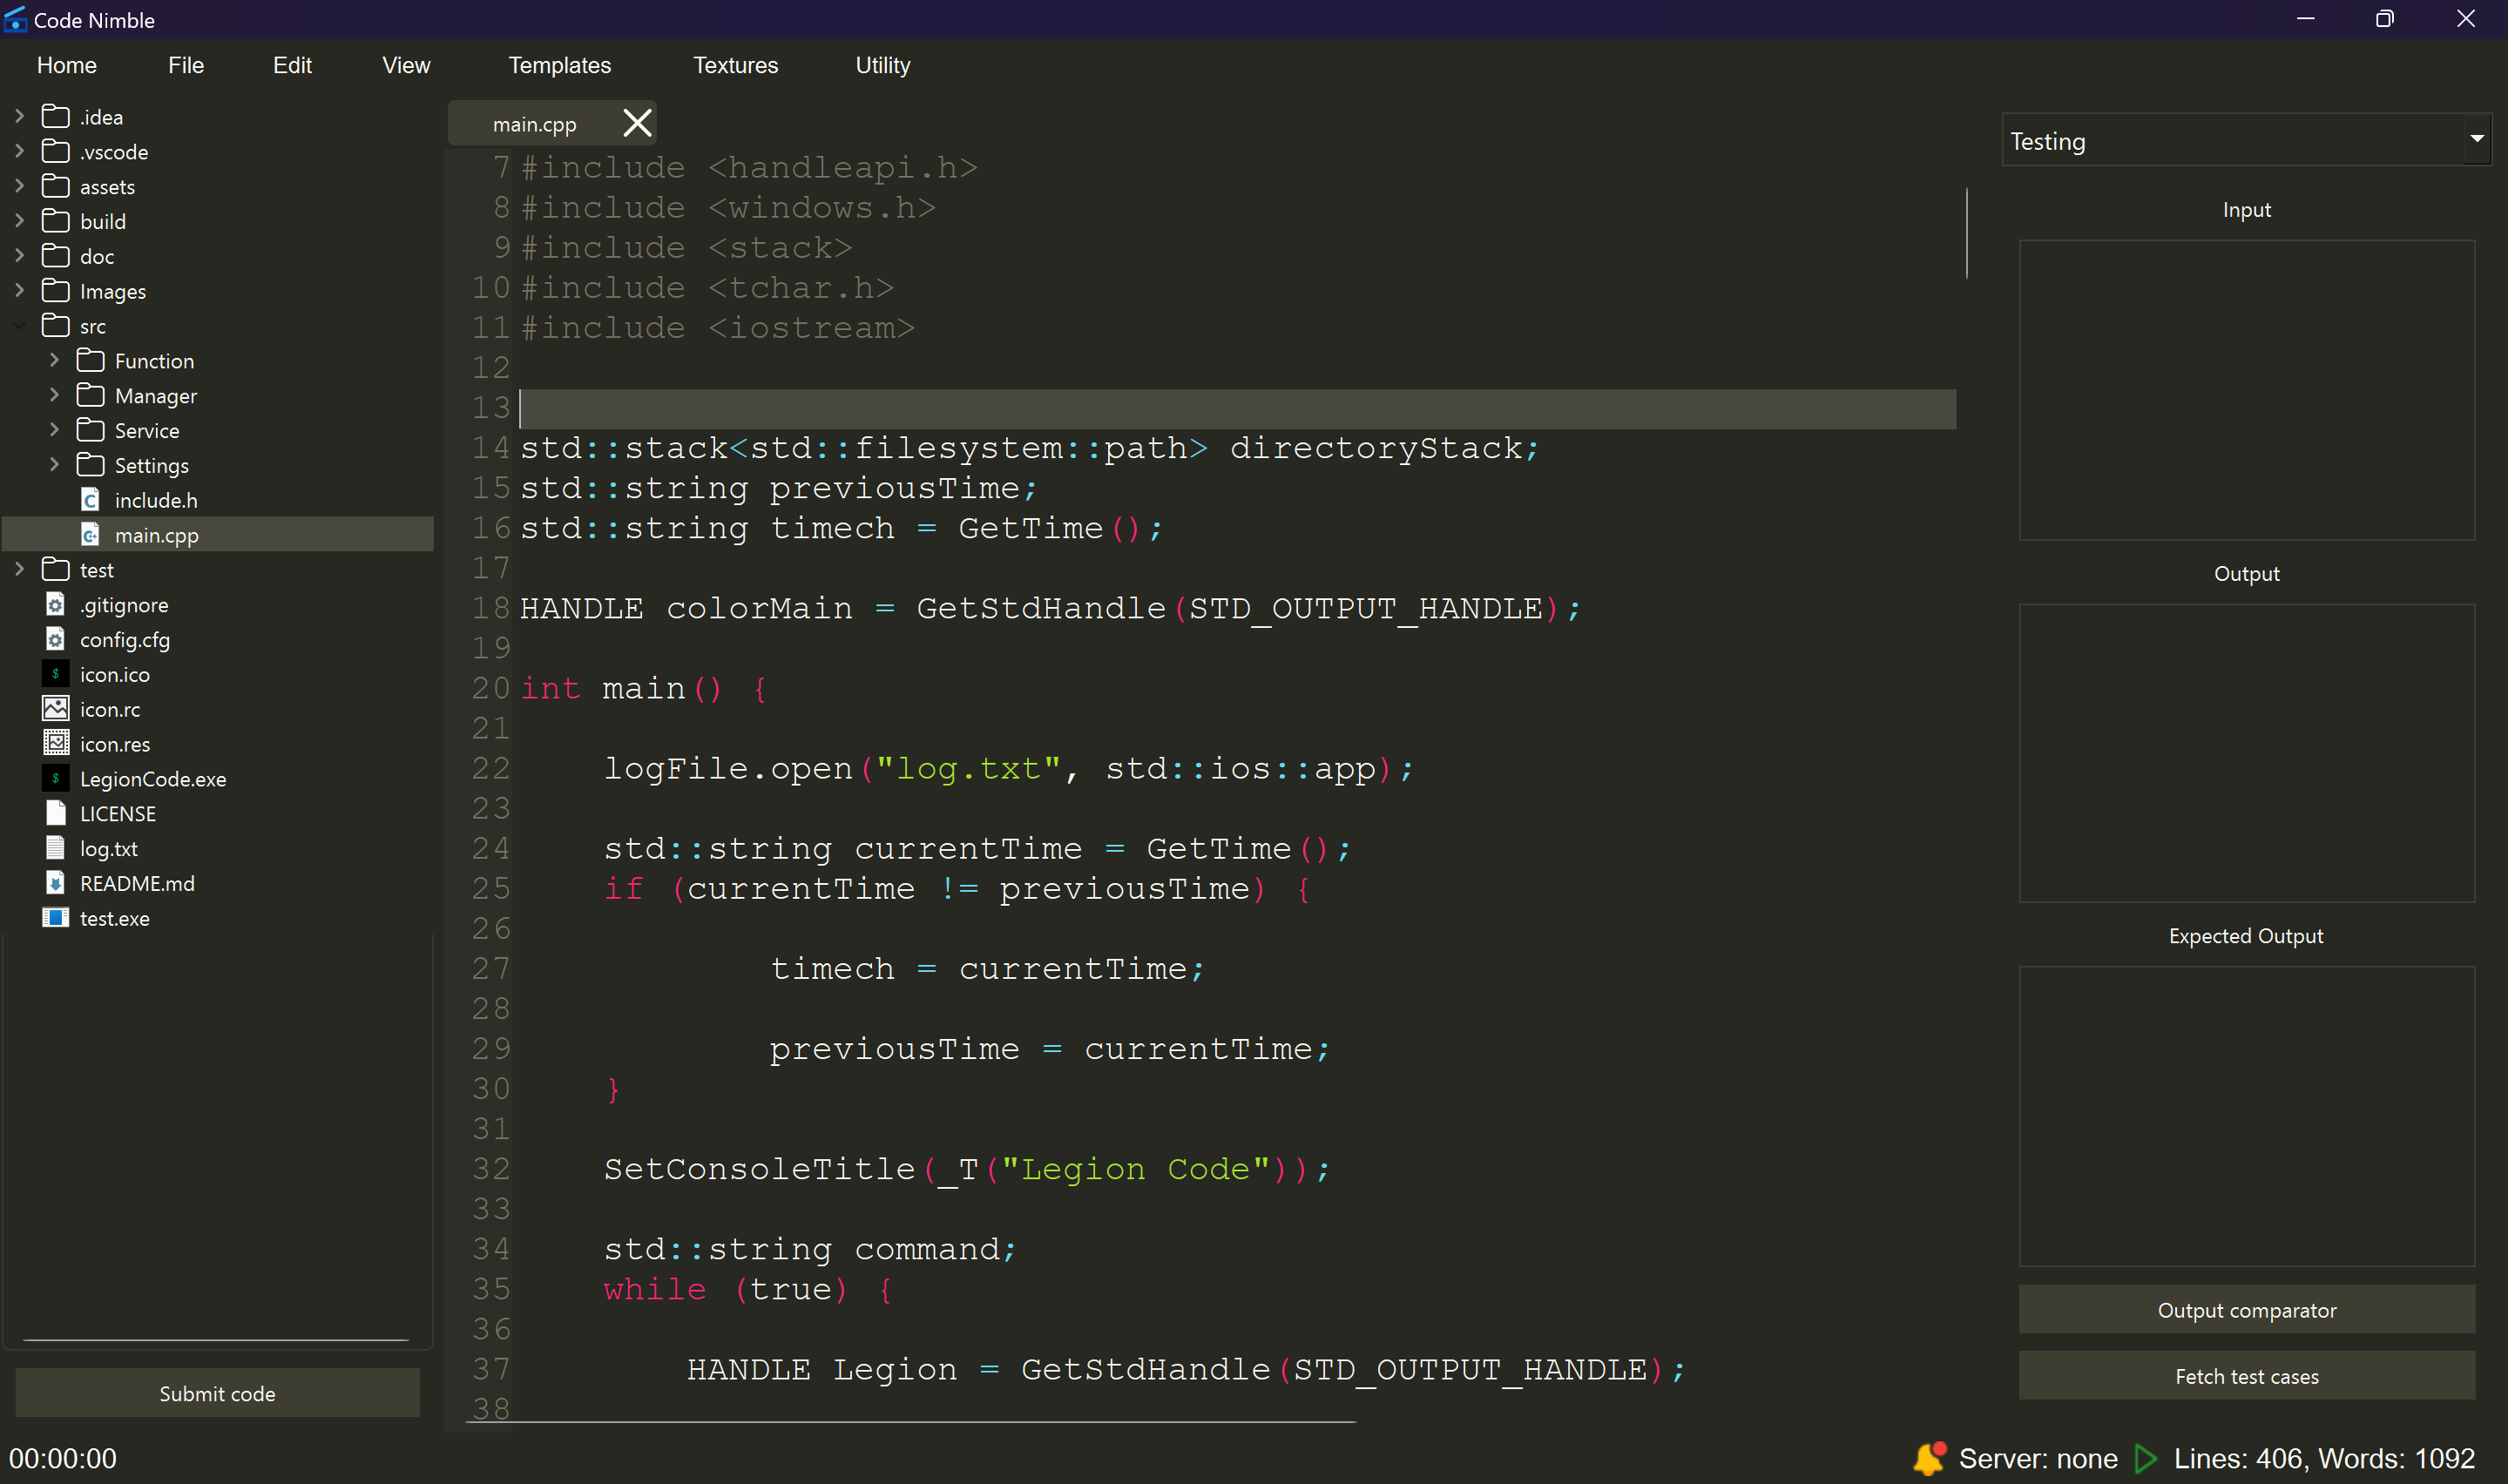Expand the Function subfolder chevron
Viewport: 2508px width, 1484px height.
point(54,360)
